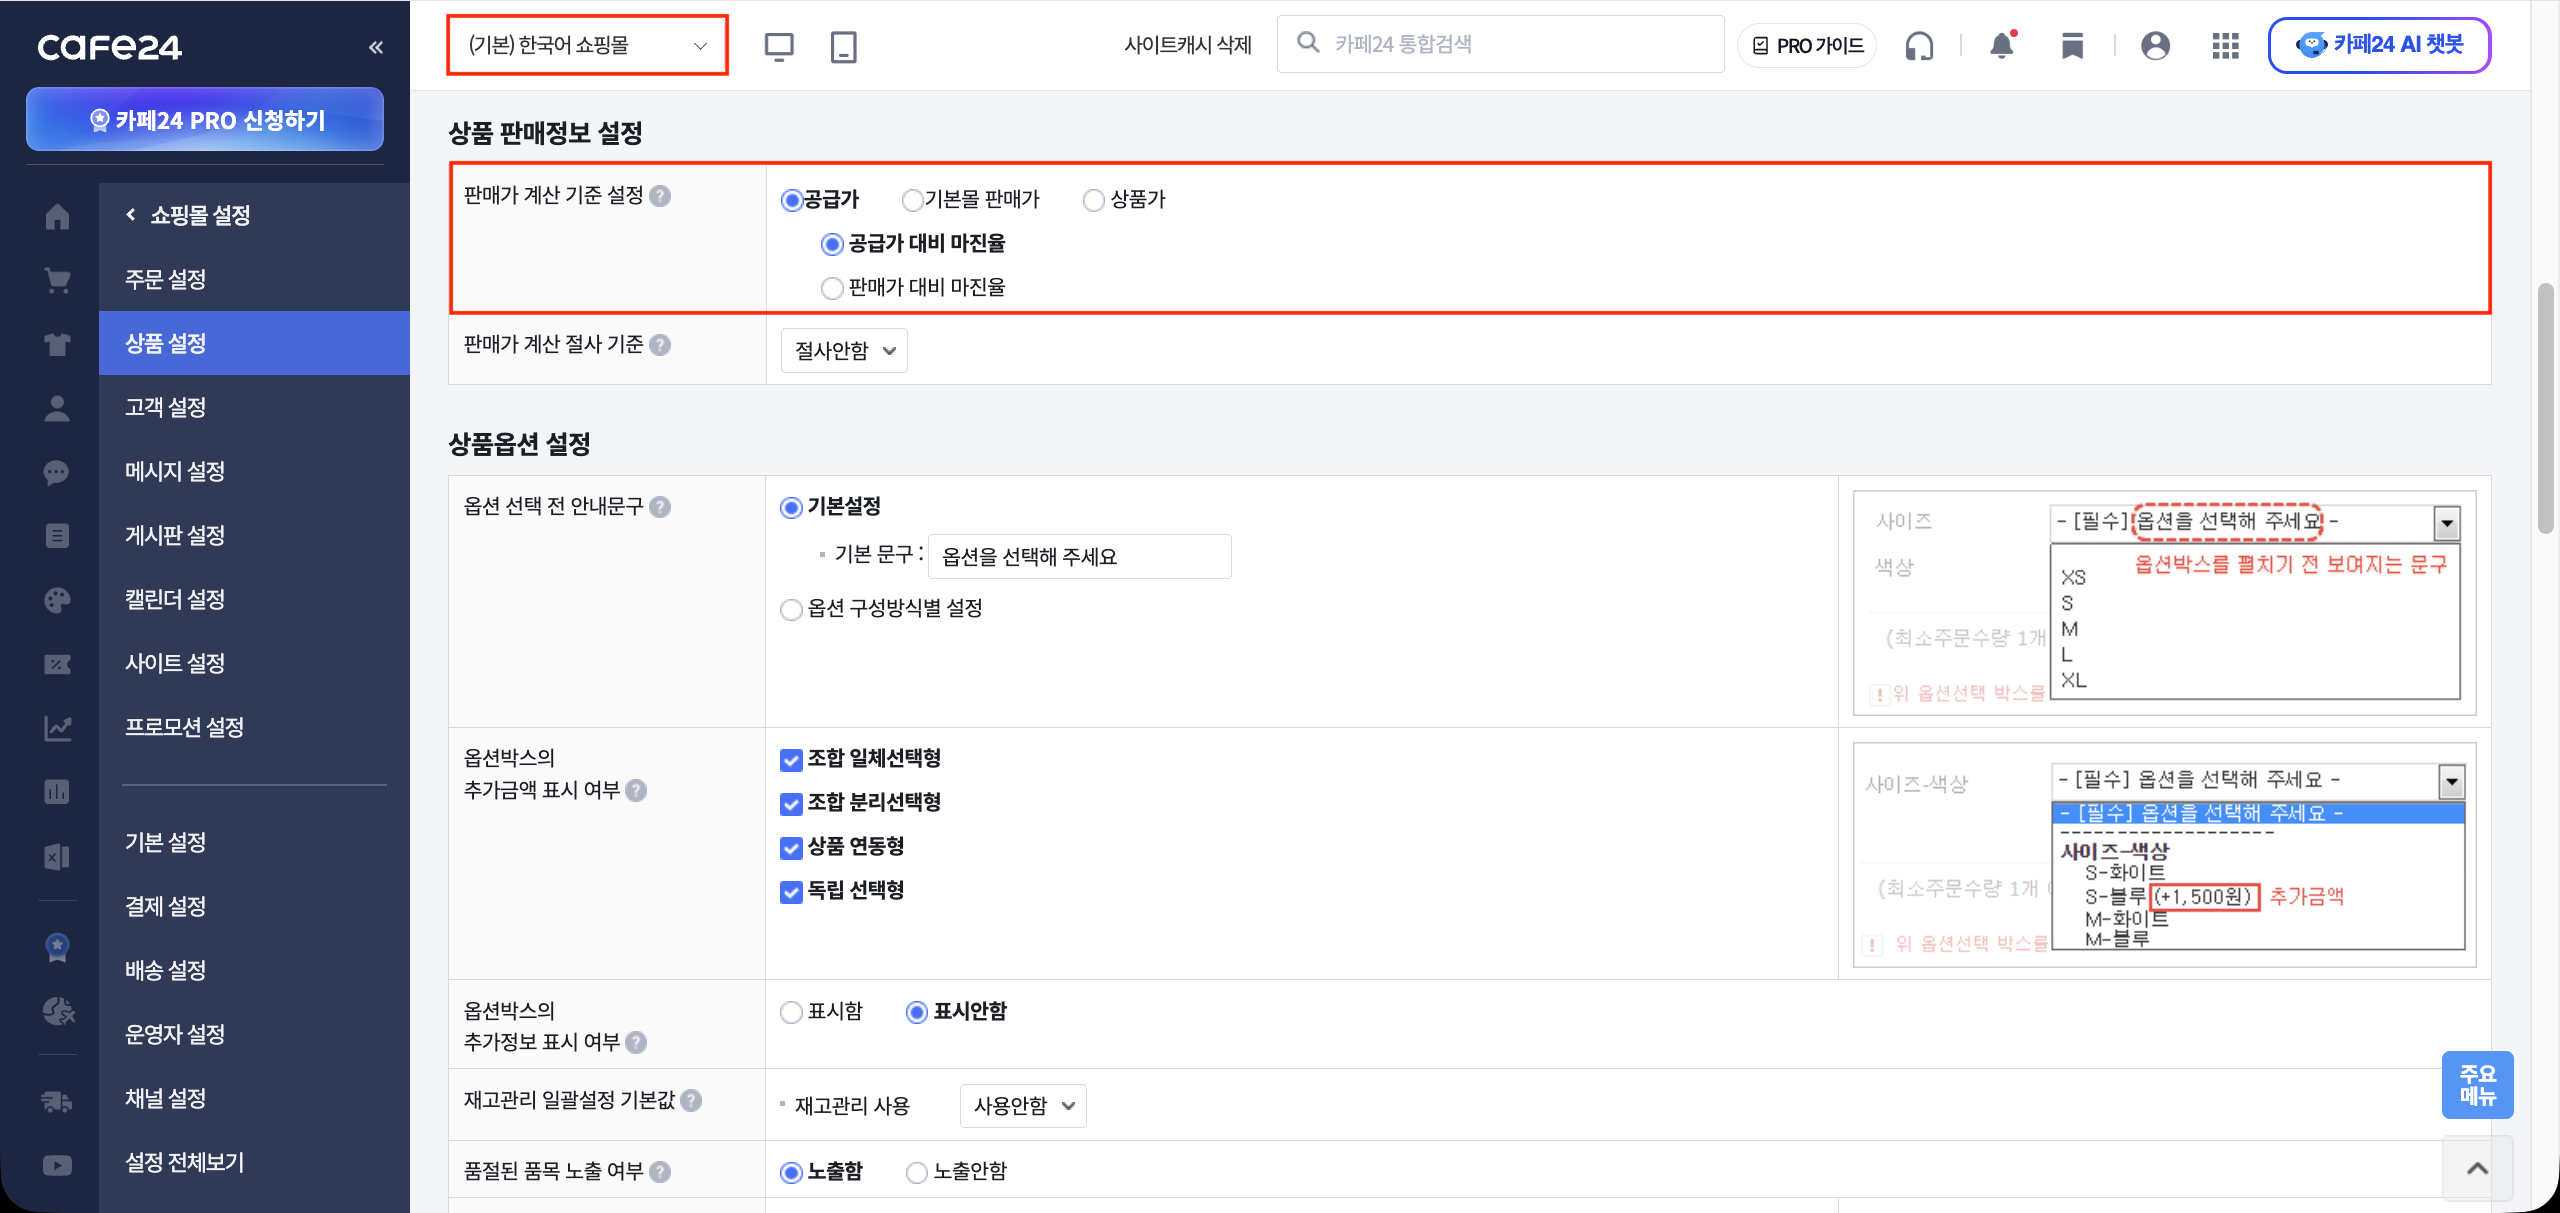Click the 카페24 통합검색 search field
Screen dimensions: 2560x1213
(x=1500, y=44)
